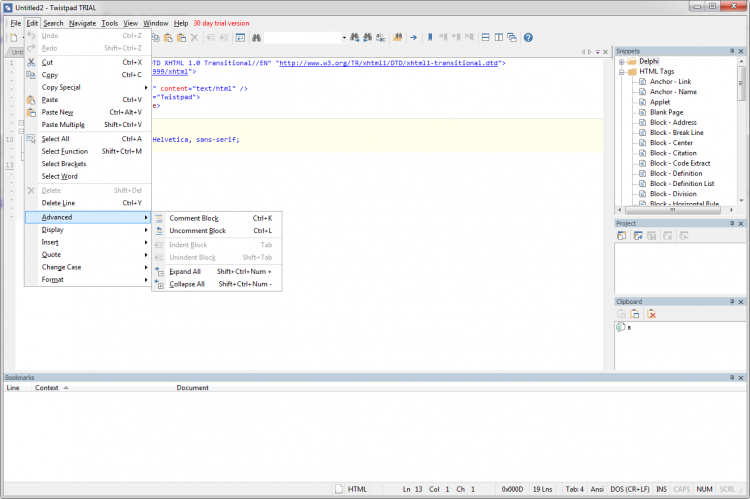Open the search text dropdown in toolbar
Screen dimensions: 750x499
tap(343, 38)
